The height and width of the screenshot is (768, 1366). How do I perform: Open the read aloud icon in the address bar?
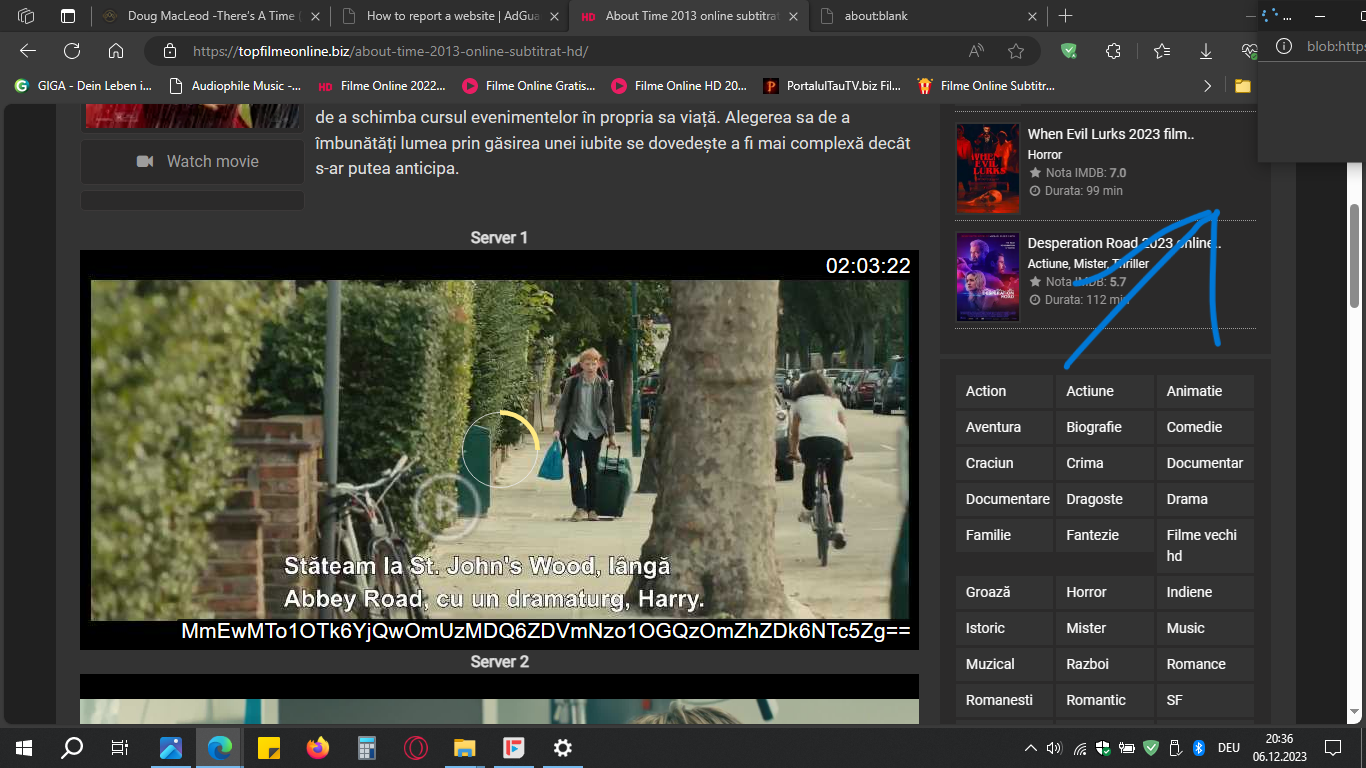(976, 51)
